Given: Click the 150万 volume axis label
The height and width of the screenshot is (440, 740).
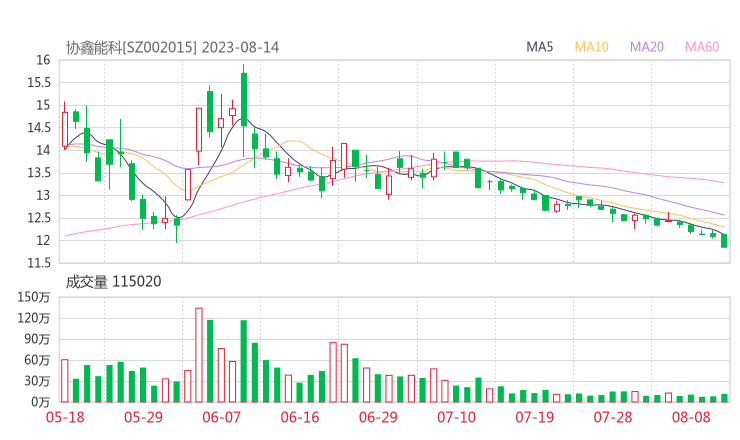Looking at the screenshot, I should coord(34,297).
